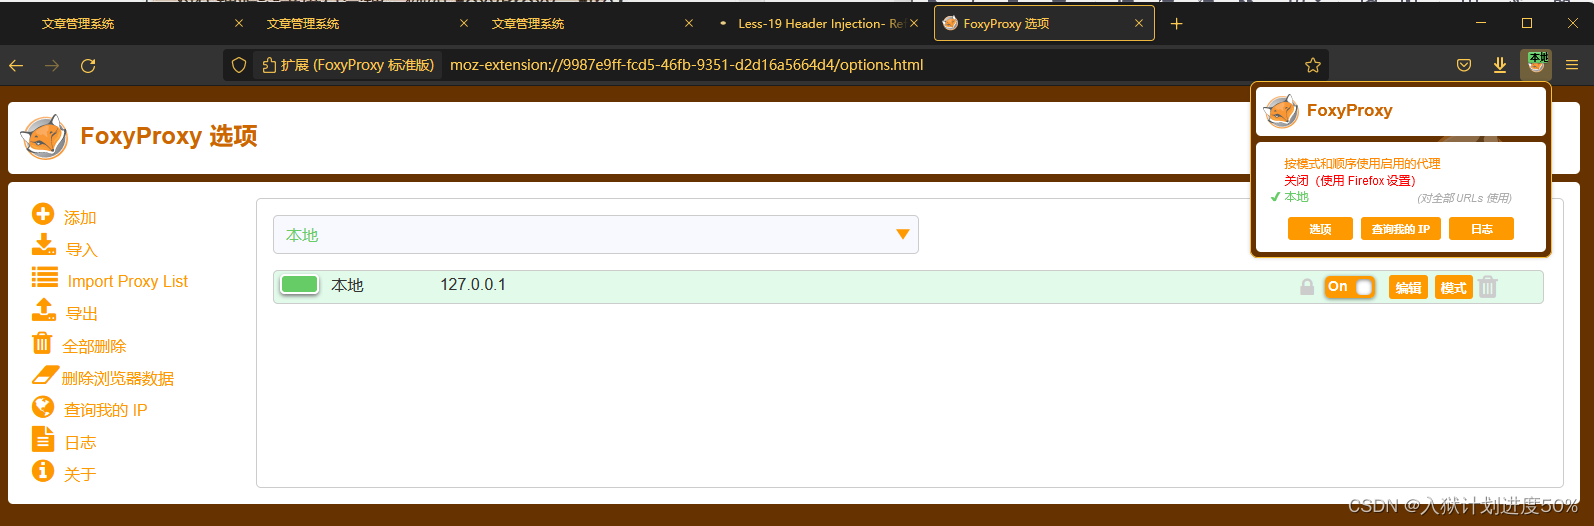This screenshot has width=1594, height=526.
Task: Click the Save to Pocket icon
Action: (x=1464, y=65)
